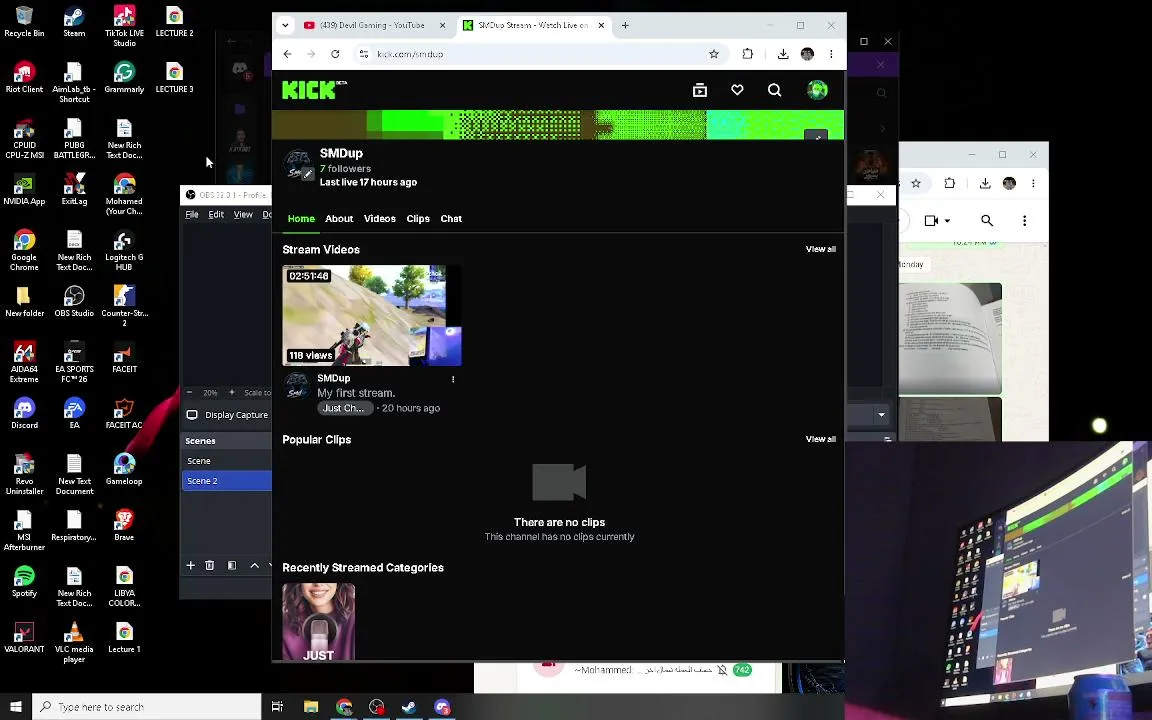Switch to Kick Clips tab
The width and height of the screenshot is (1152, 720).
(418, 219)
